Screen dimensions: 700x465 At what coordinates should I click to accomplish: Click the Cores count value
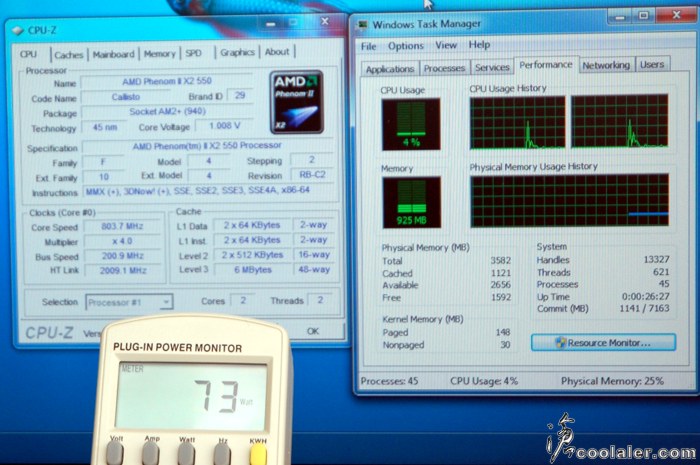click(243, 300)
